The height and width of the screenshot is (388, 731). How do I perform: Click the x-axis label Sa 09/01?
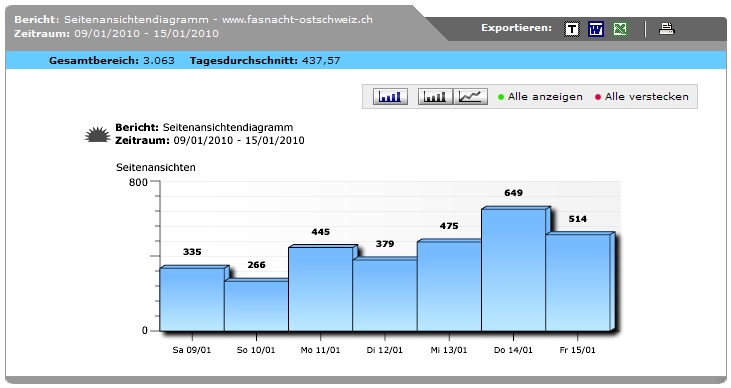(192, 350)
